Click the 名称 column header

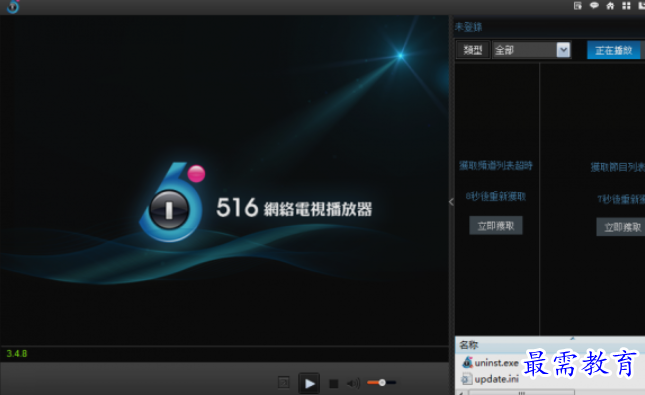point(469,345)
